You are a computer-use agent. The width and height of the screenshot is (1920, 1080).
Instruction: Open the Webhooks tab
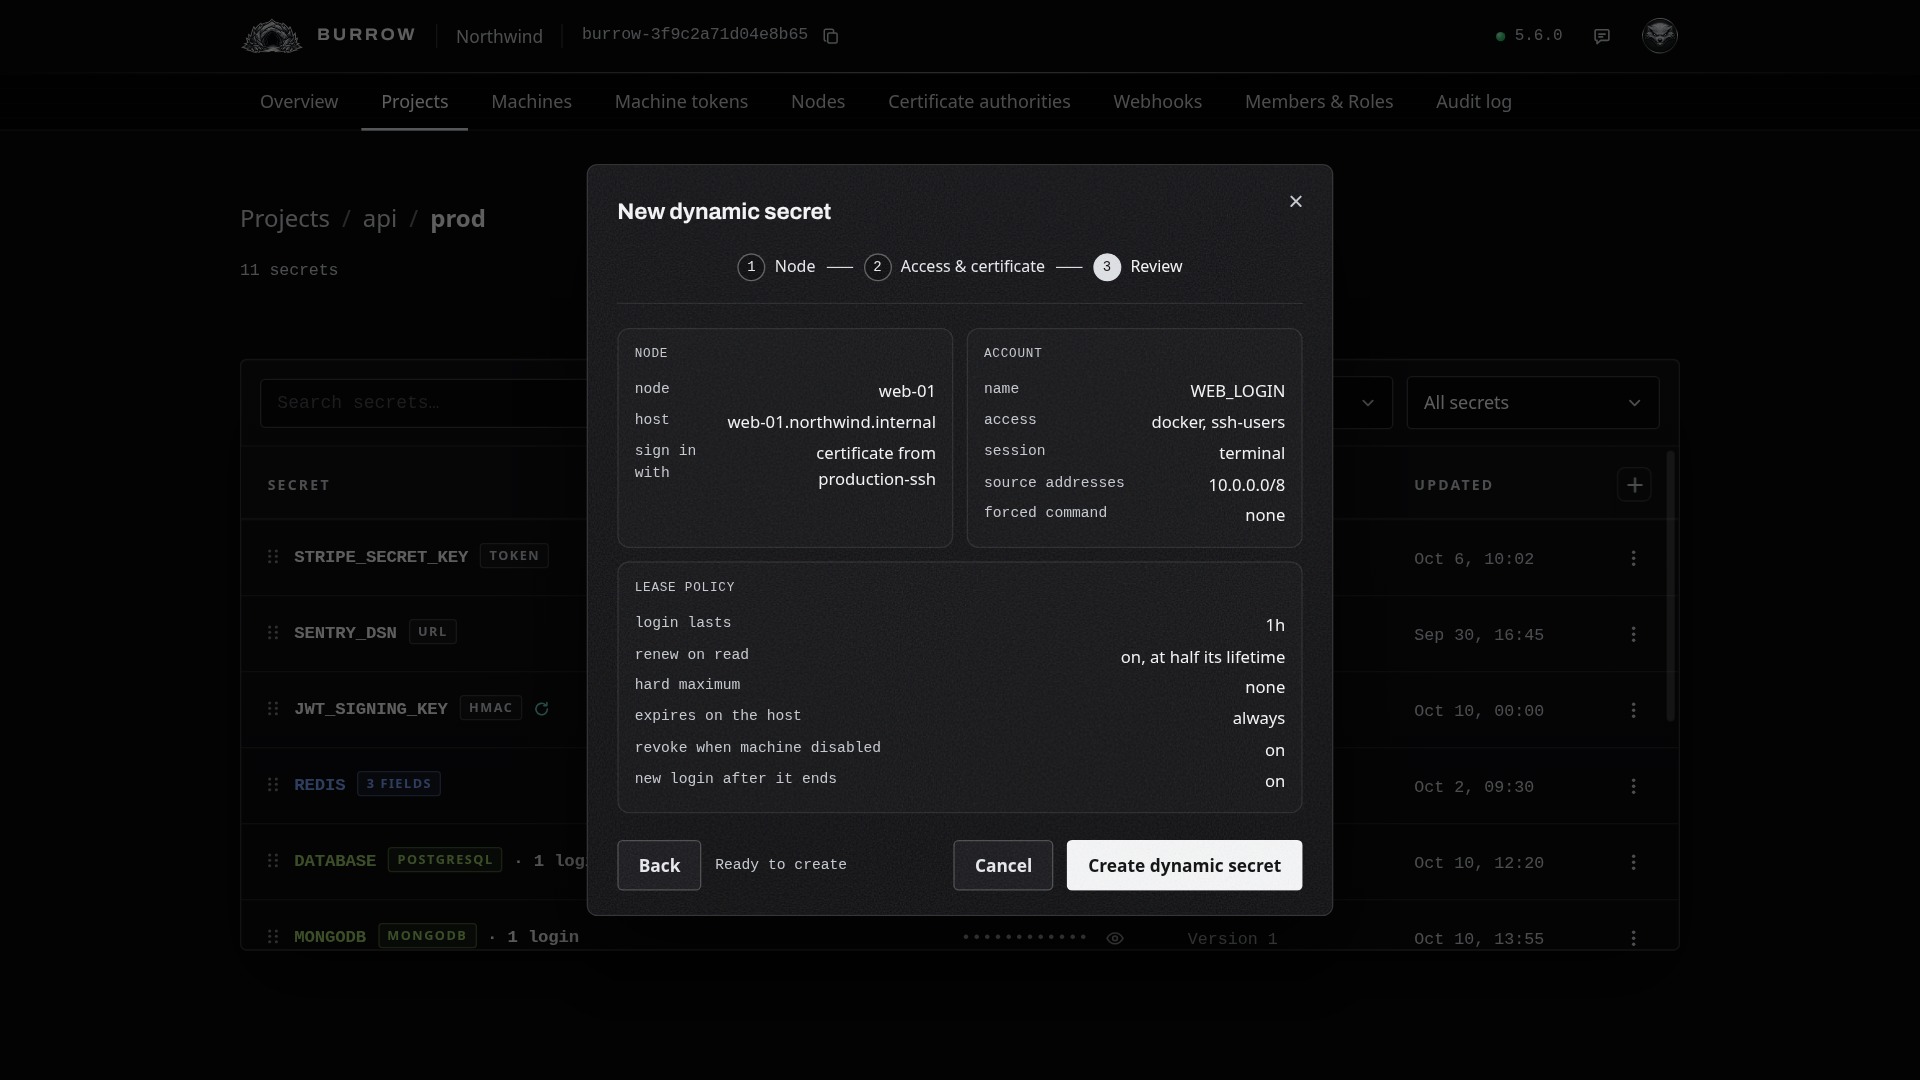pos(1157,101)
